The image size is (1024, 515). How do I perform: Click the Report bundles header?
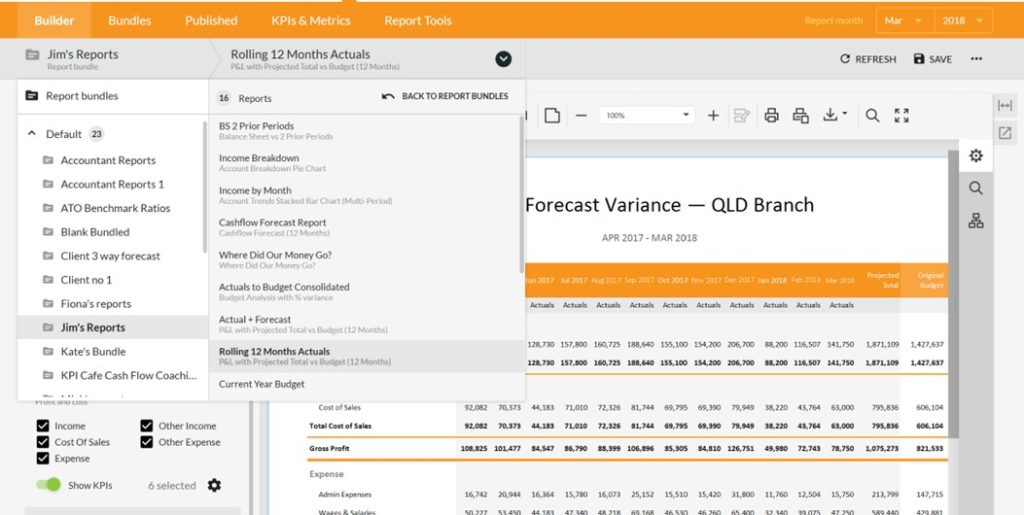[113, 96]
